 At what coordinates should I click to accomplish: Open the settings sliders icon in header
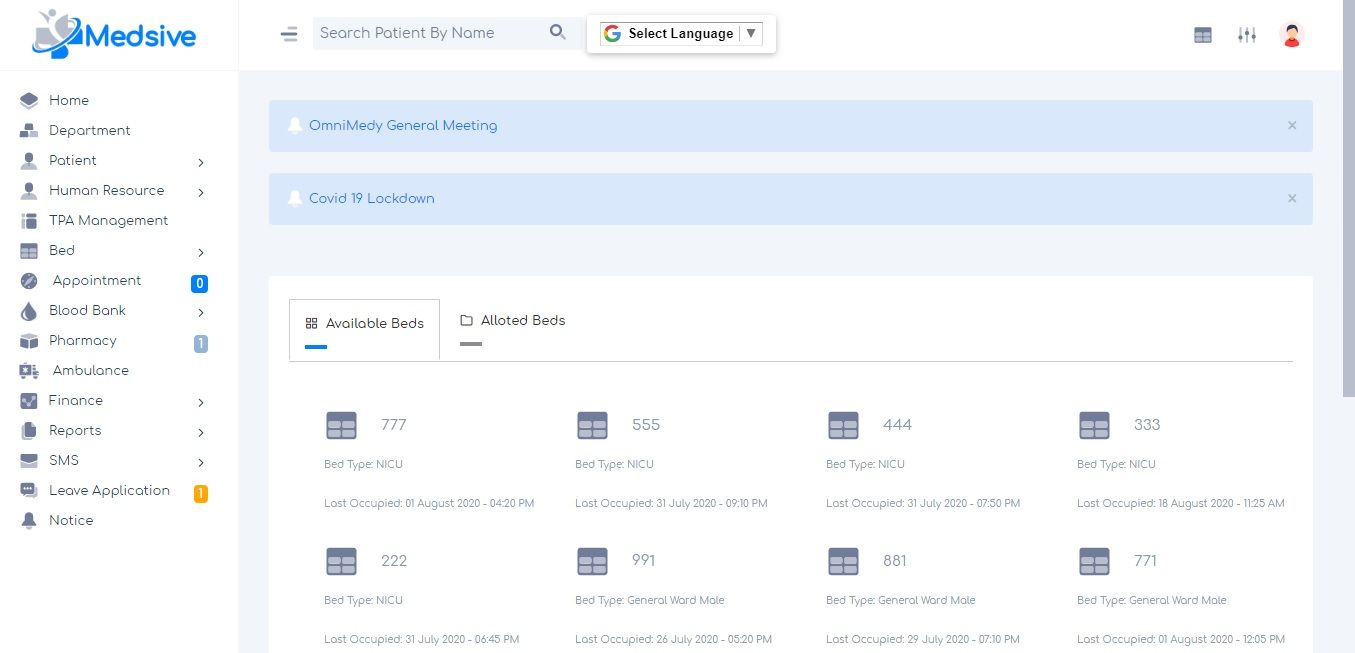point(1246,35)
